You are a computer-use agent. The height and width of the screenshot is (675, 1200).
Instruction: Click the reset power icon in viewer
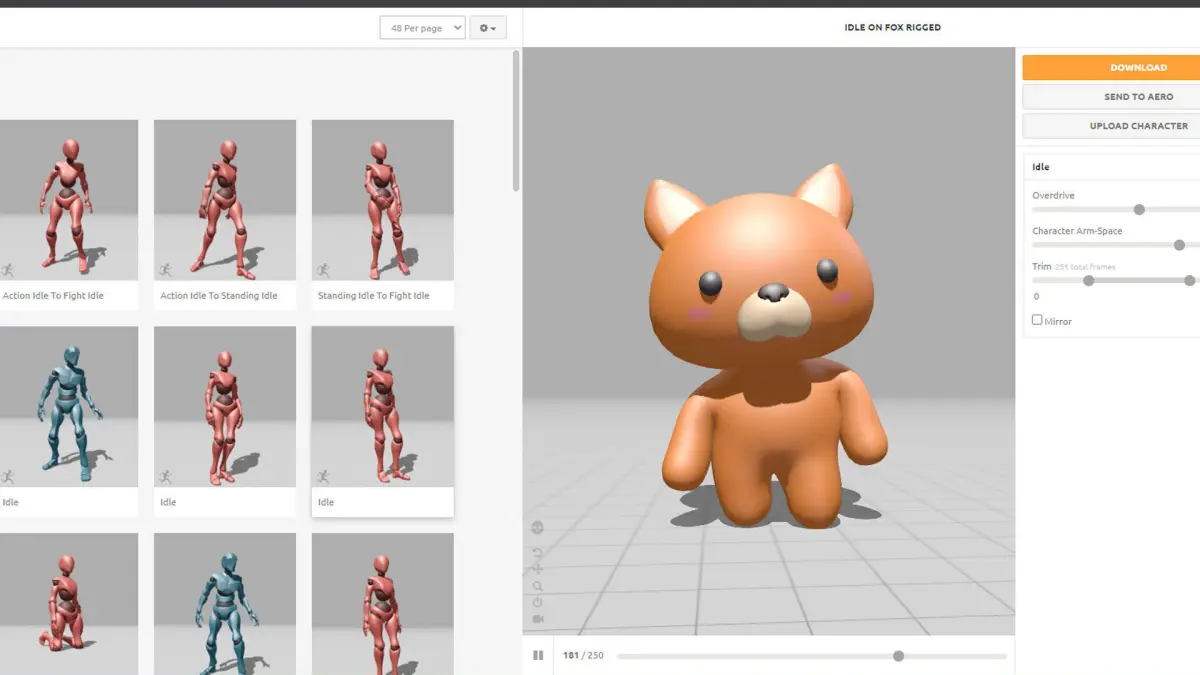[538, 602]
